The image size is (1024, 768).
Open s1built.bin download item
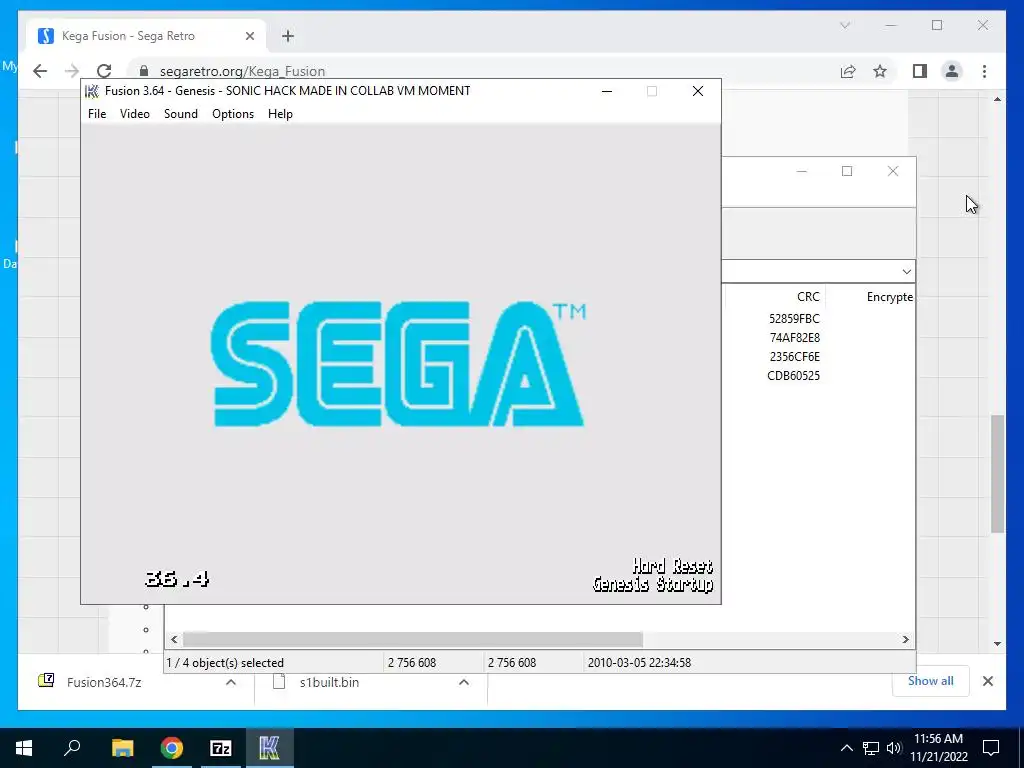coord(329,682)
